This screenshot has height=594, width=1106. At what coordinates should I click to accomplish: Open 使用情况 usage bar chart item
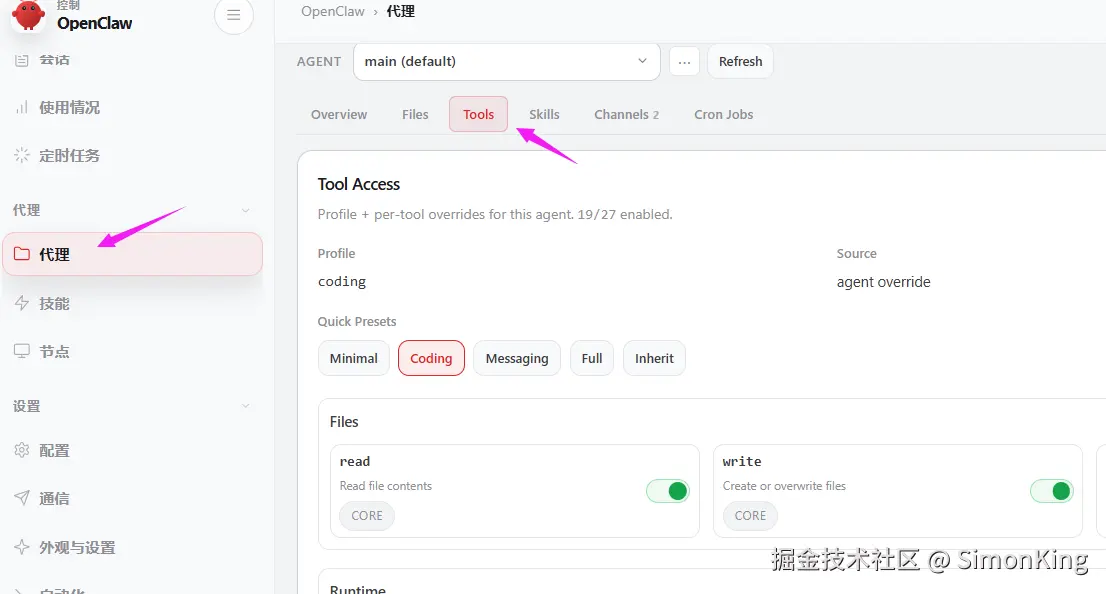[132, 107]
